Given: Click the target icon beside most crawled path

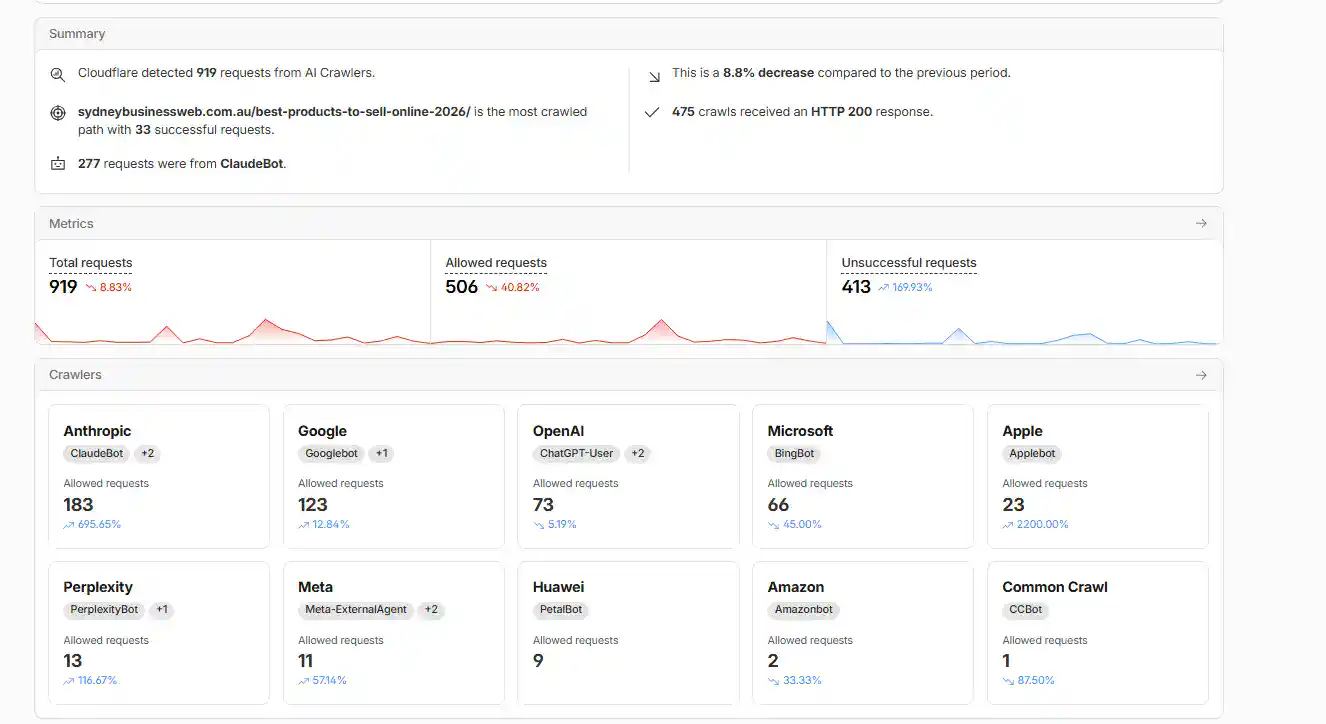Looking at the screenshot, I should tap(58, 113).
